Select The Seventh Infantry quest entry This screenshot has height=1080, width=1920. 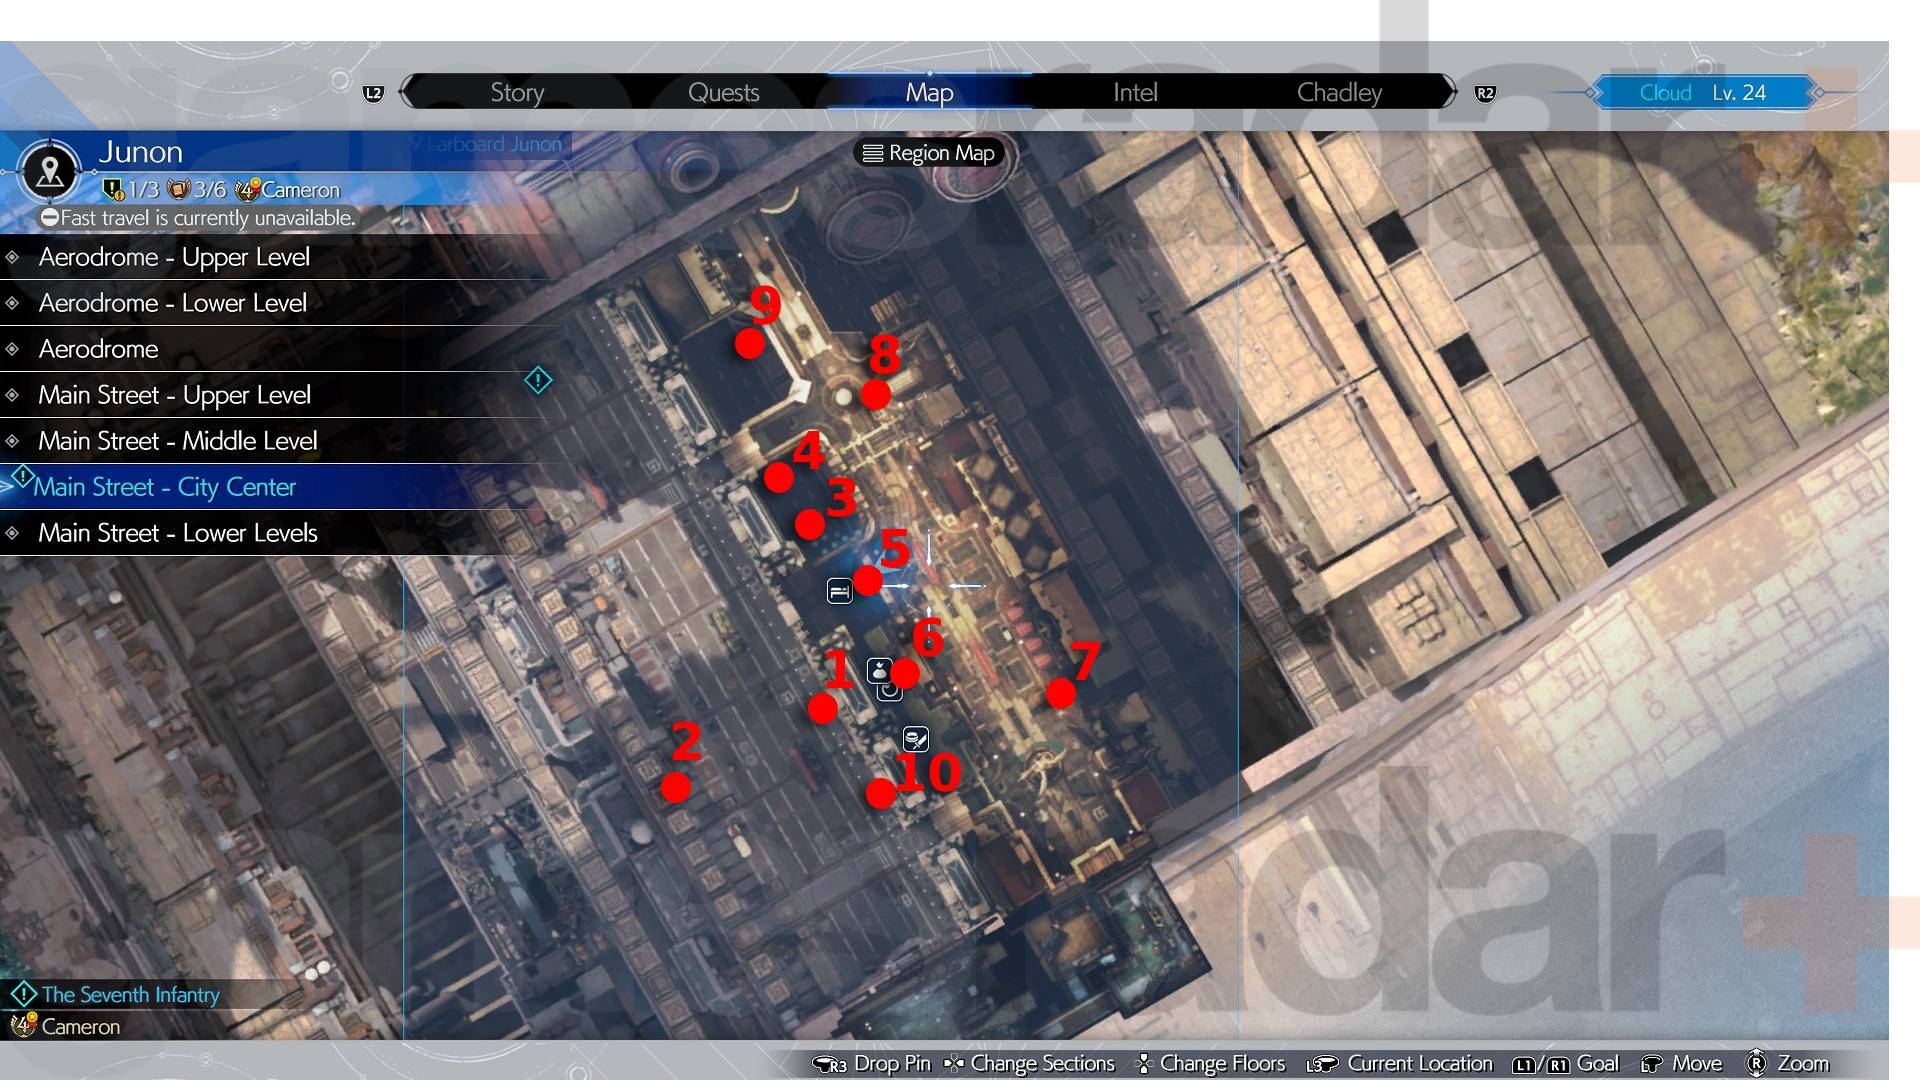point(130,995)
